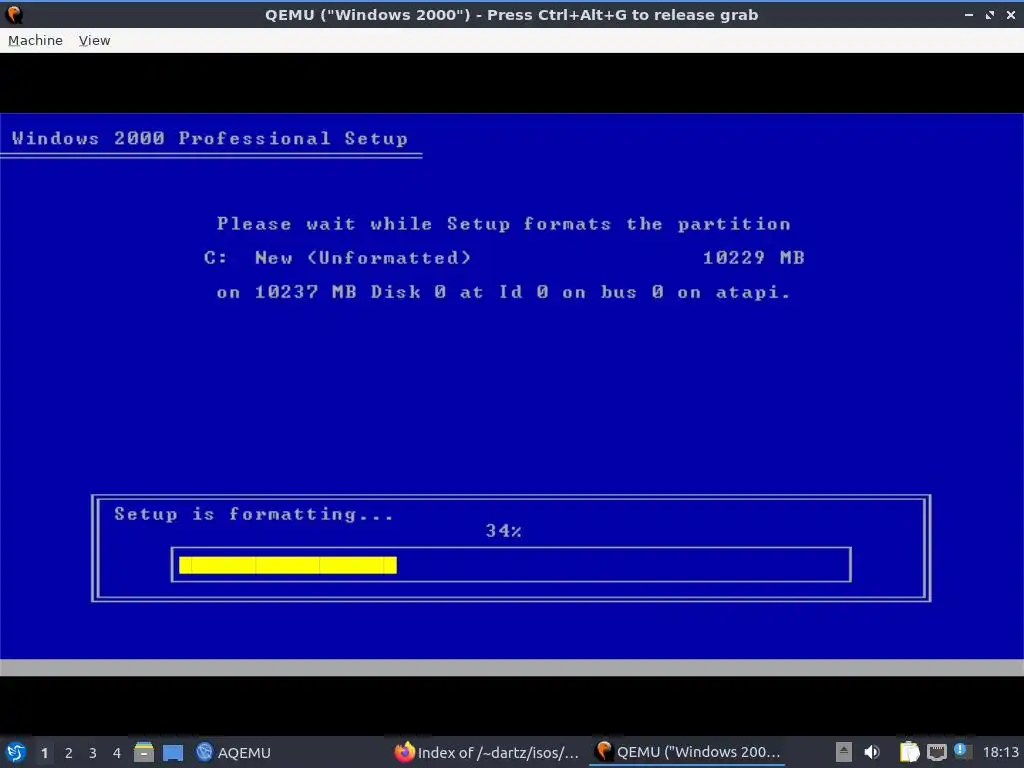Screen dimensions: 1024x768
Task: Click the QEMU logo in the title bar
Action: [14, 14]
